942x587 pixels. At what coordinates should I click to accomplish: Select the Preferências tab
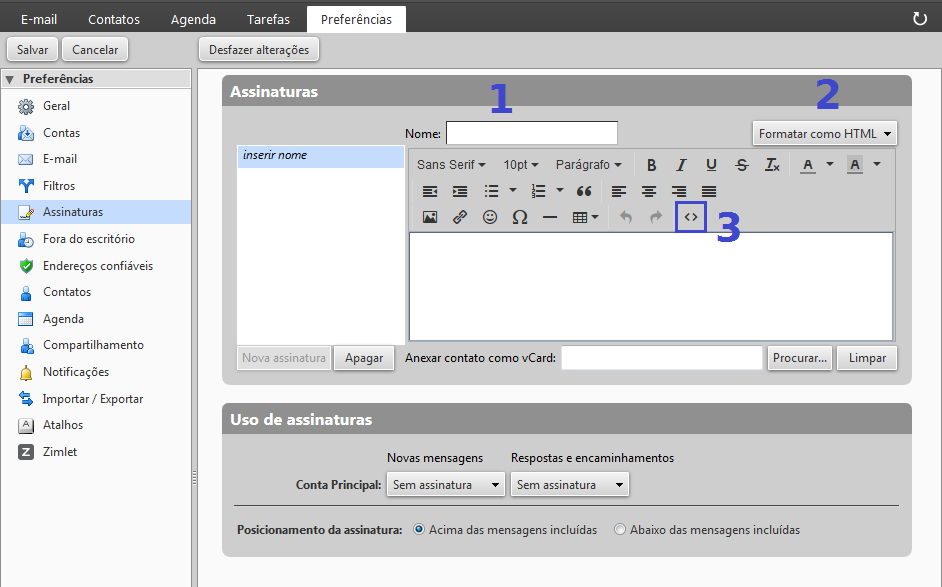[x=356, y=19]
